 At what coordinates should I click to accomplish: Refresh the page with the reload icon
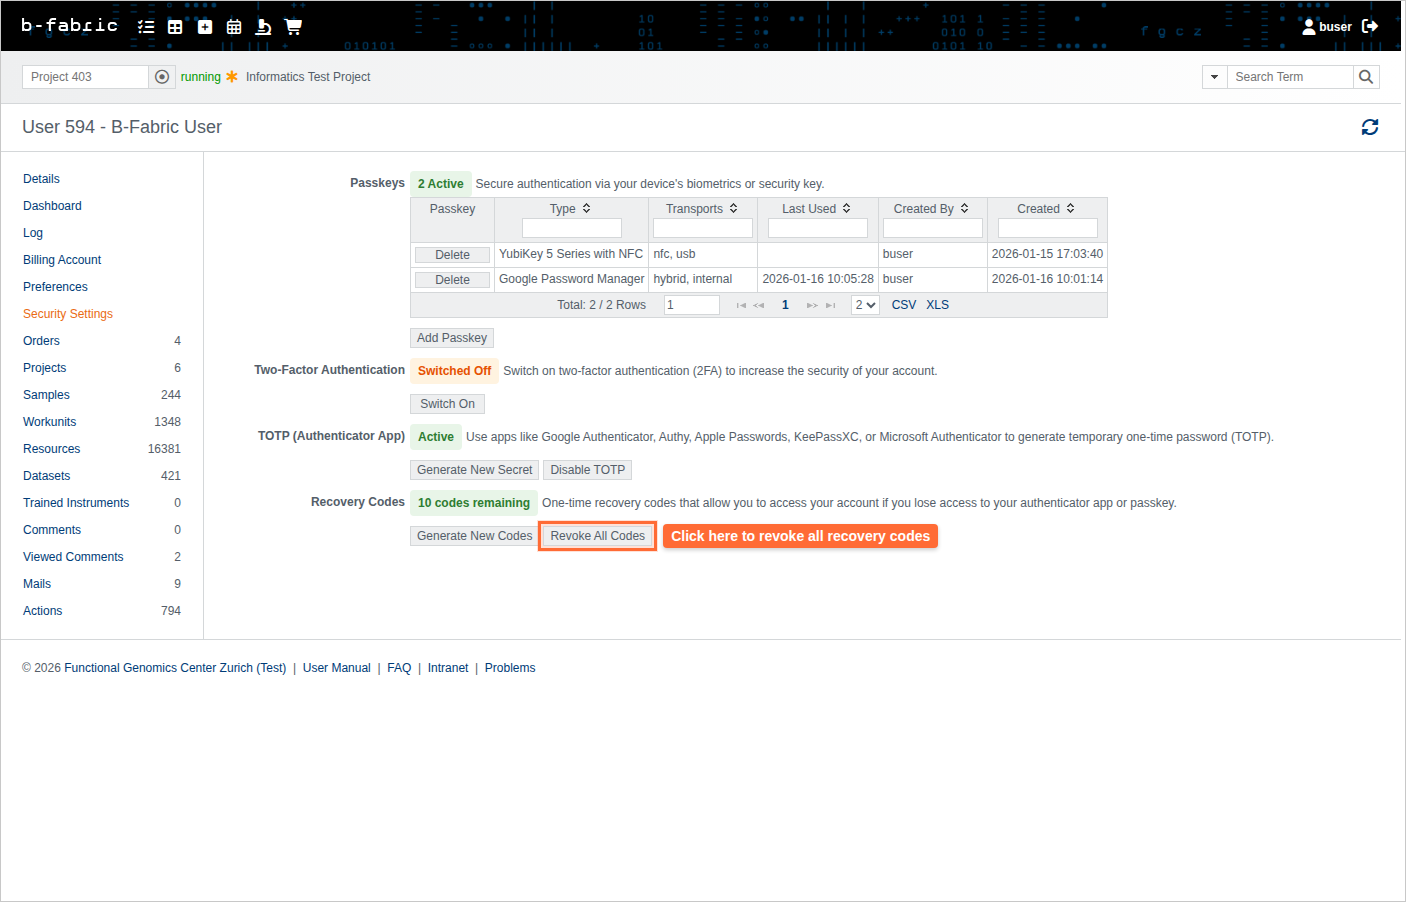click(1369, 127)
